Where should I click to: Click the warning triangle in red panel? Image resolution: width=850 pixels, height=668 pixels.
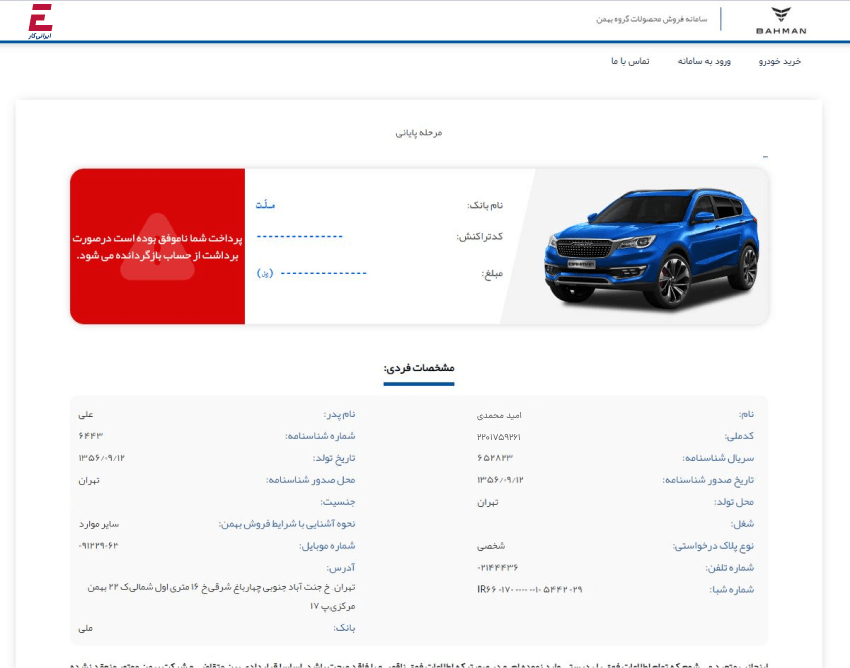click(x=157, y=247)
